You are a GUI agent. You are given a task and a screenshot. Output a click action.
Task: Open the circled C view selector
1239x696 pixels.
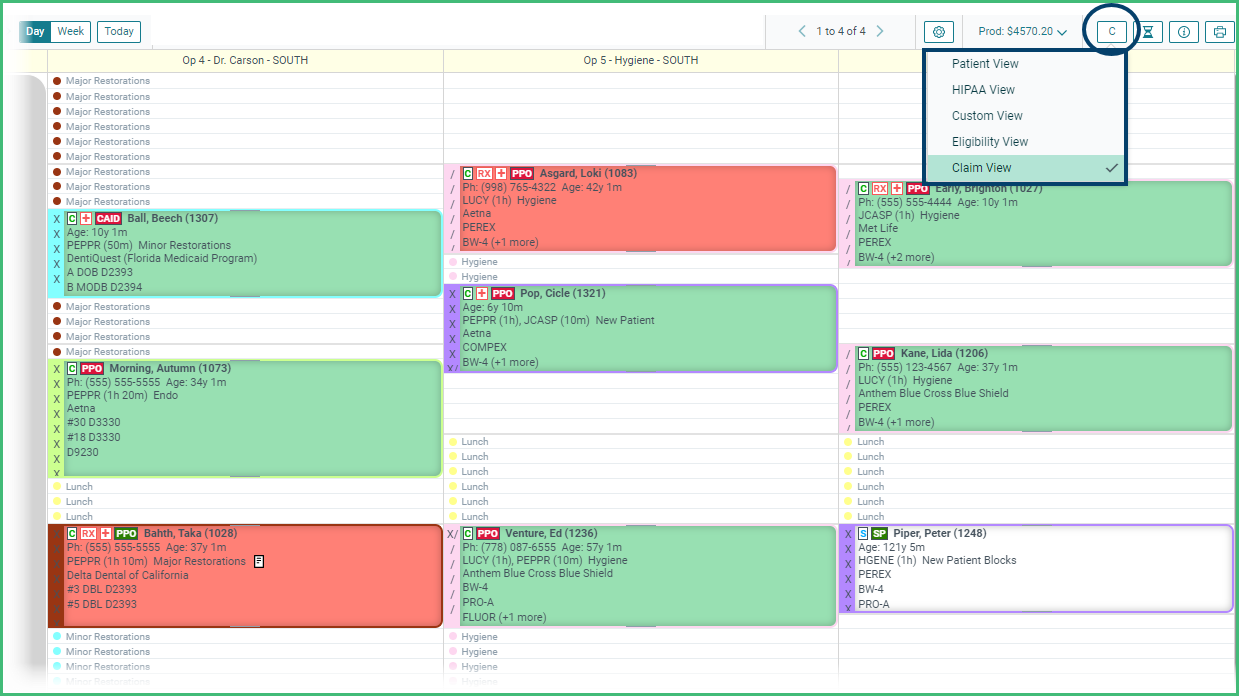[1110, 31]
